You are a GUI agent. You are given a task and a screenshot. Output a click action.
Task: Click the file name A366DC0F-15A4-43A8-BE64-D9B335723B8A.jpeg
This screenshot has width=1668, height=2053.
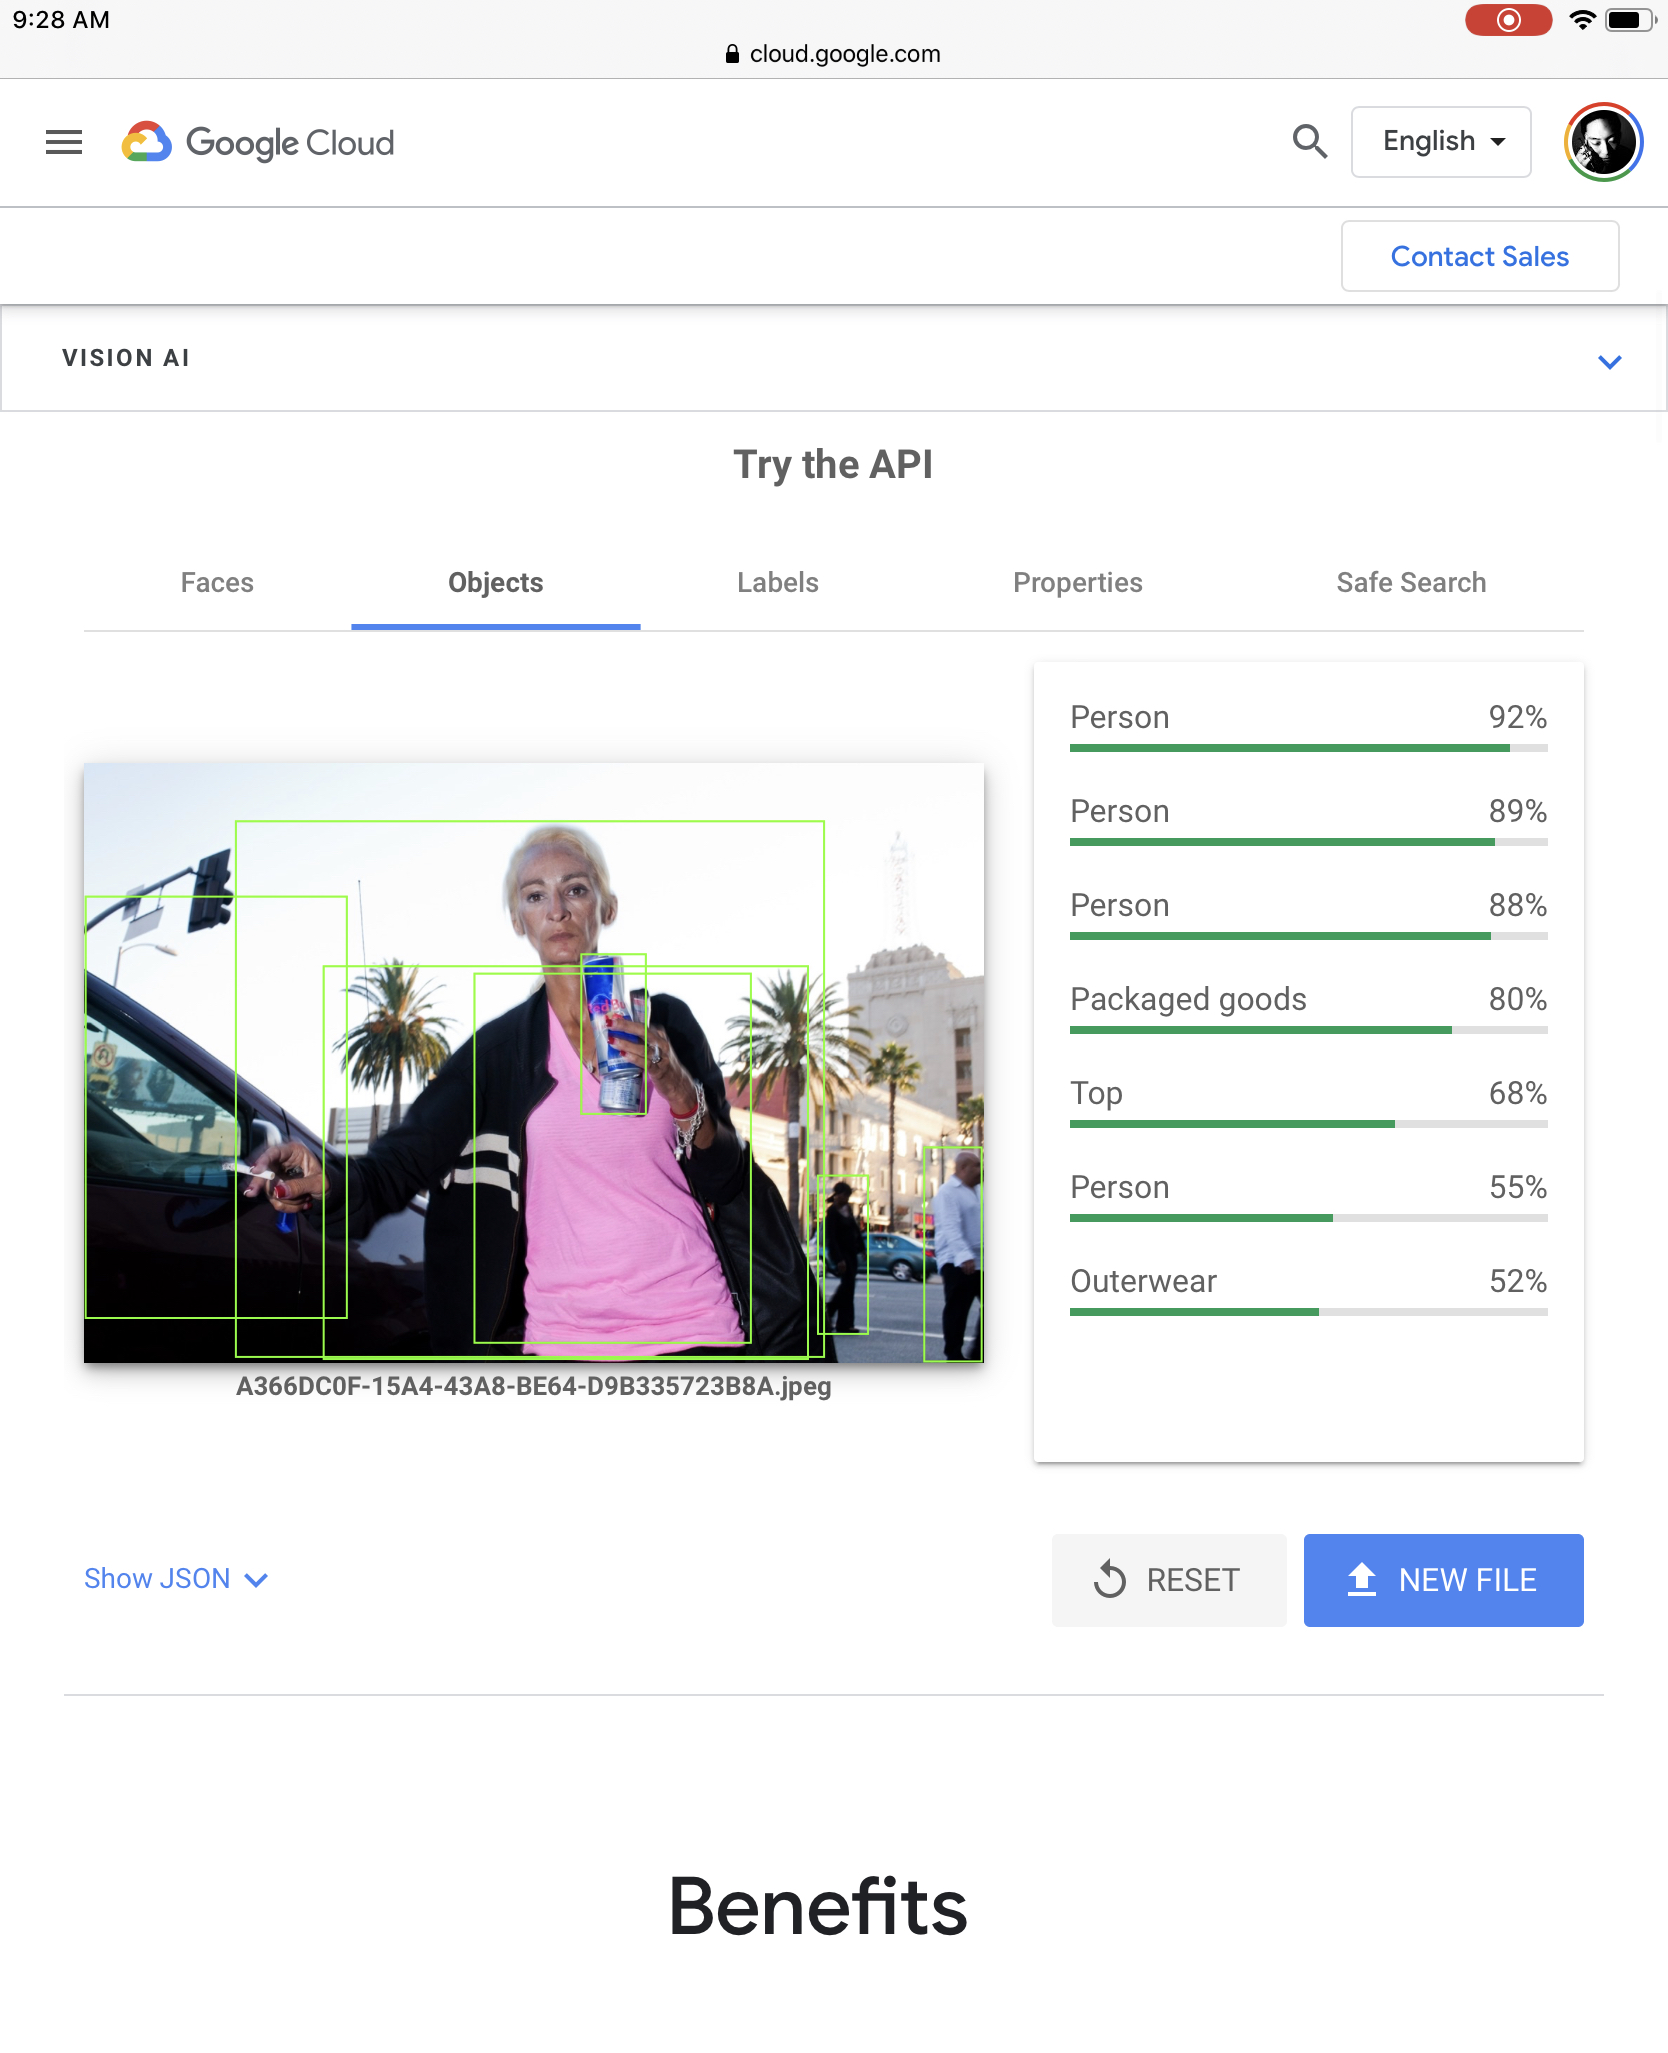click(534, 1387)
